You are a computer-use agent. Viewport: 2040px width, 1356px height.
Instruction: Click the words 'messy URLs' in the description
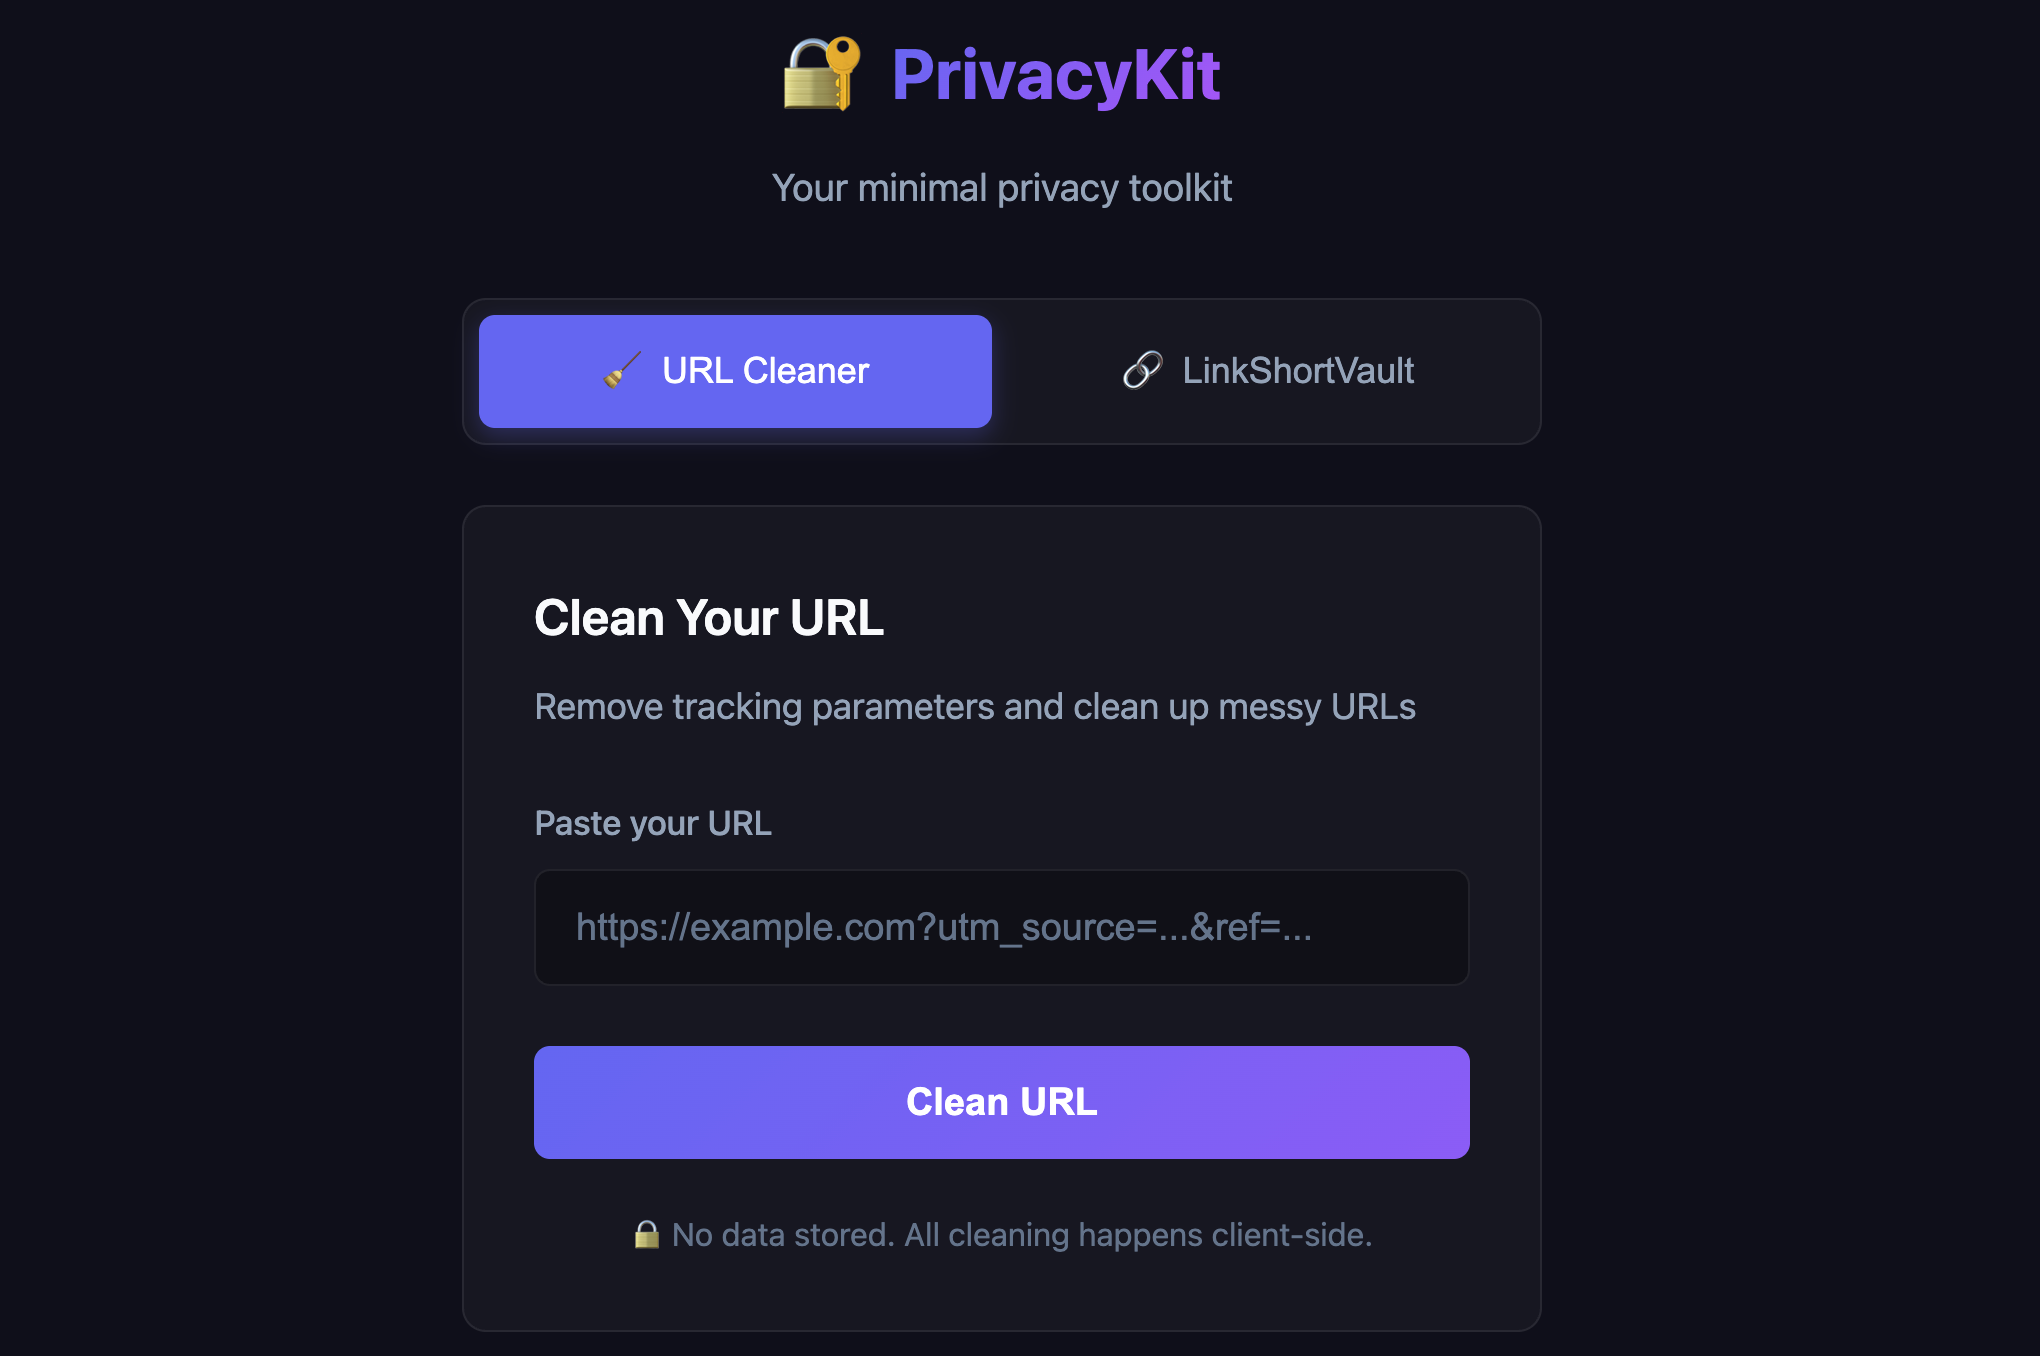tap(1316, 707)
